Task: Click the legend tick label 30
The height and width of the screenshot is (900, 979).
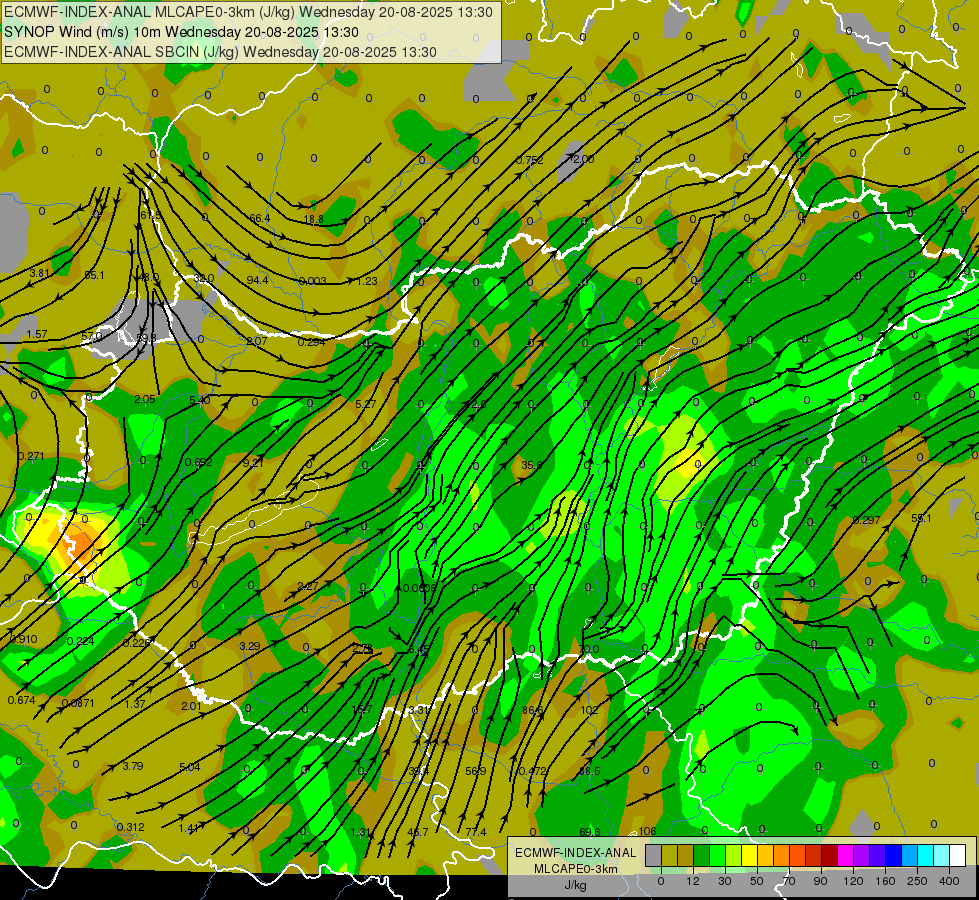Action: 725,881
